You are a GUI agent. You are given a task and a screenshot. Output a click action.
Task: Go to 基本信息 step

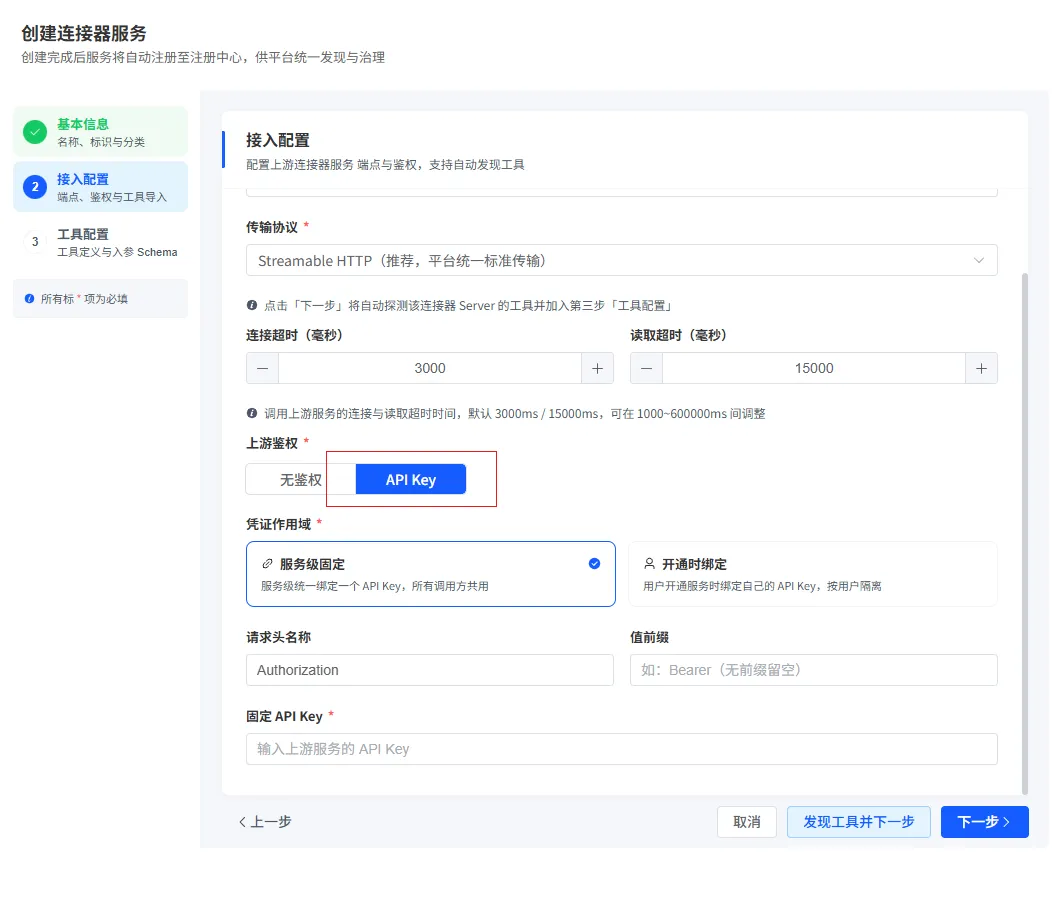101,132
